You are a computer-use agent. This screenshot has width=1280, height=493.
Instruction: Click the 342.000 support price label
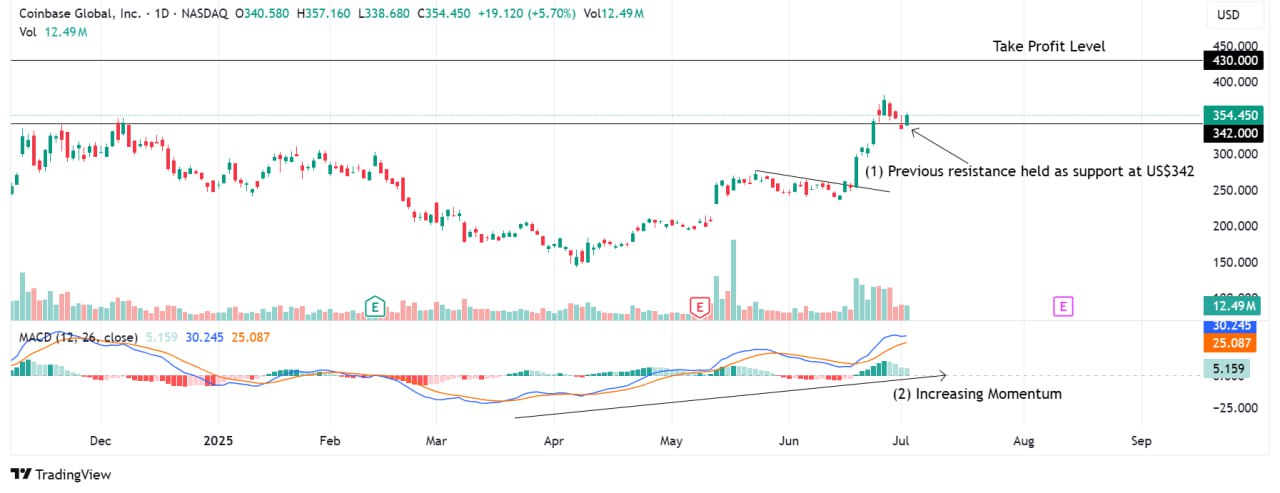click(1234, 133)
